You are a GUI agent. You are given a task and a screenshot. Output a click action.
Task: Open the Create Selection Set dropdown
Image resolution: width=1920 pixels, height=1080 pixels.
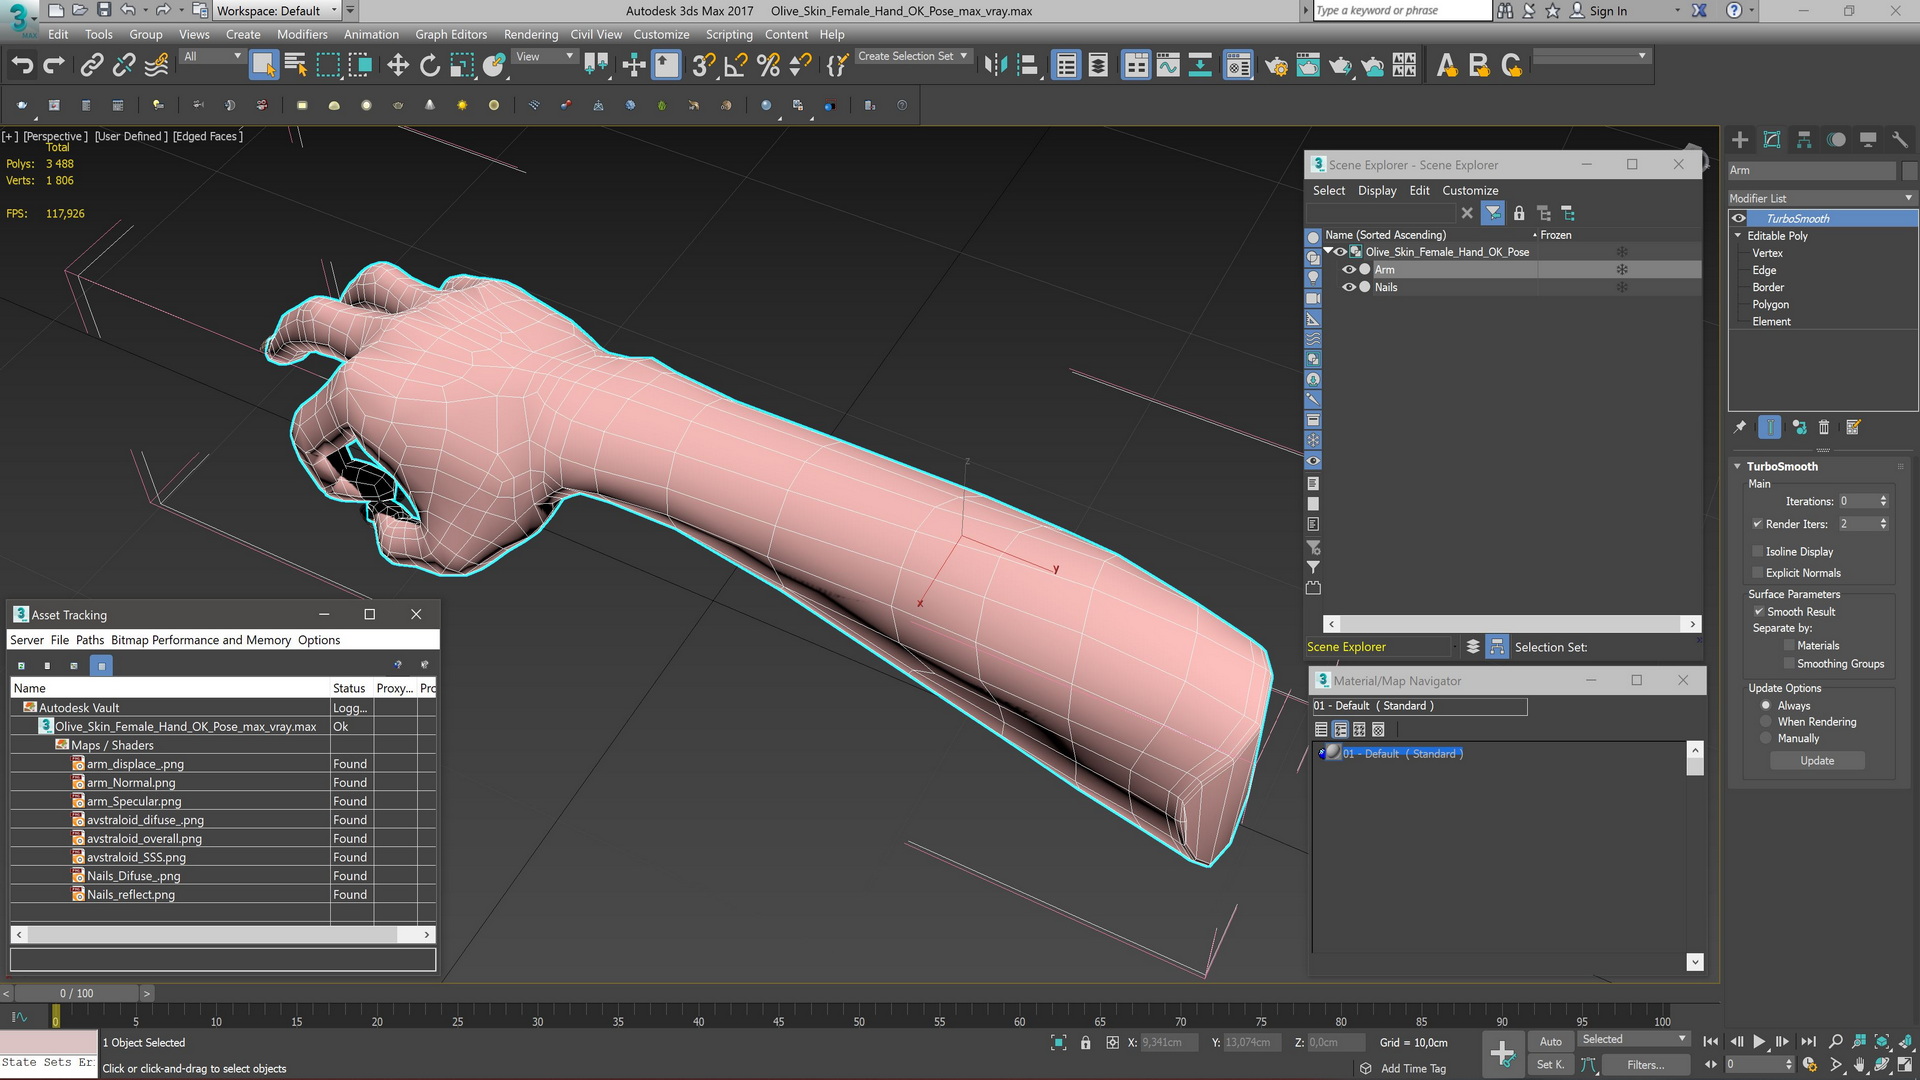(x=912, y=57)
